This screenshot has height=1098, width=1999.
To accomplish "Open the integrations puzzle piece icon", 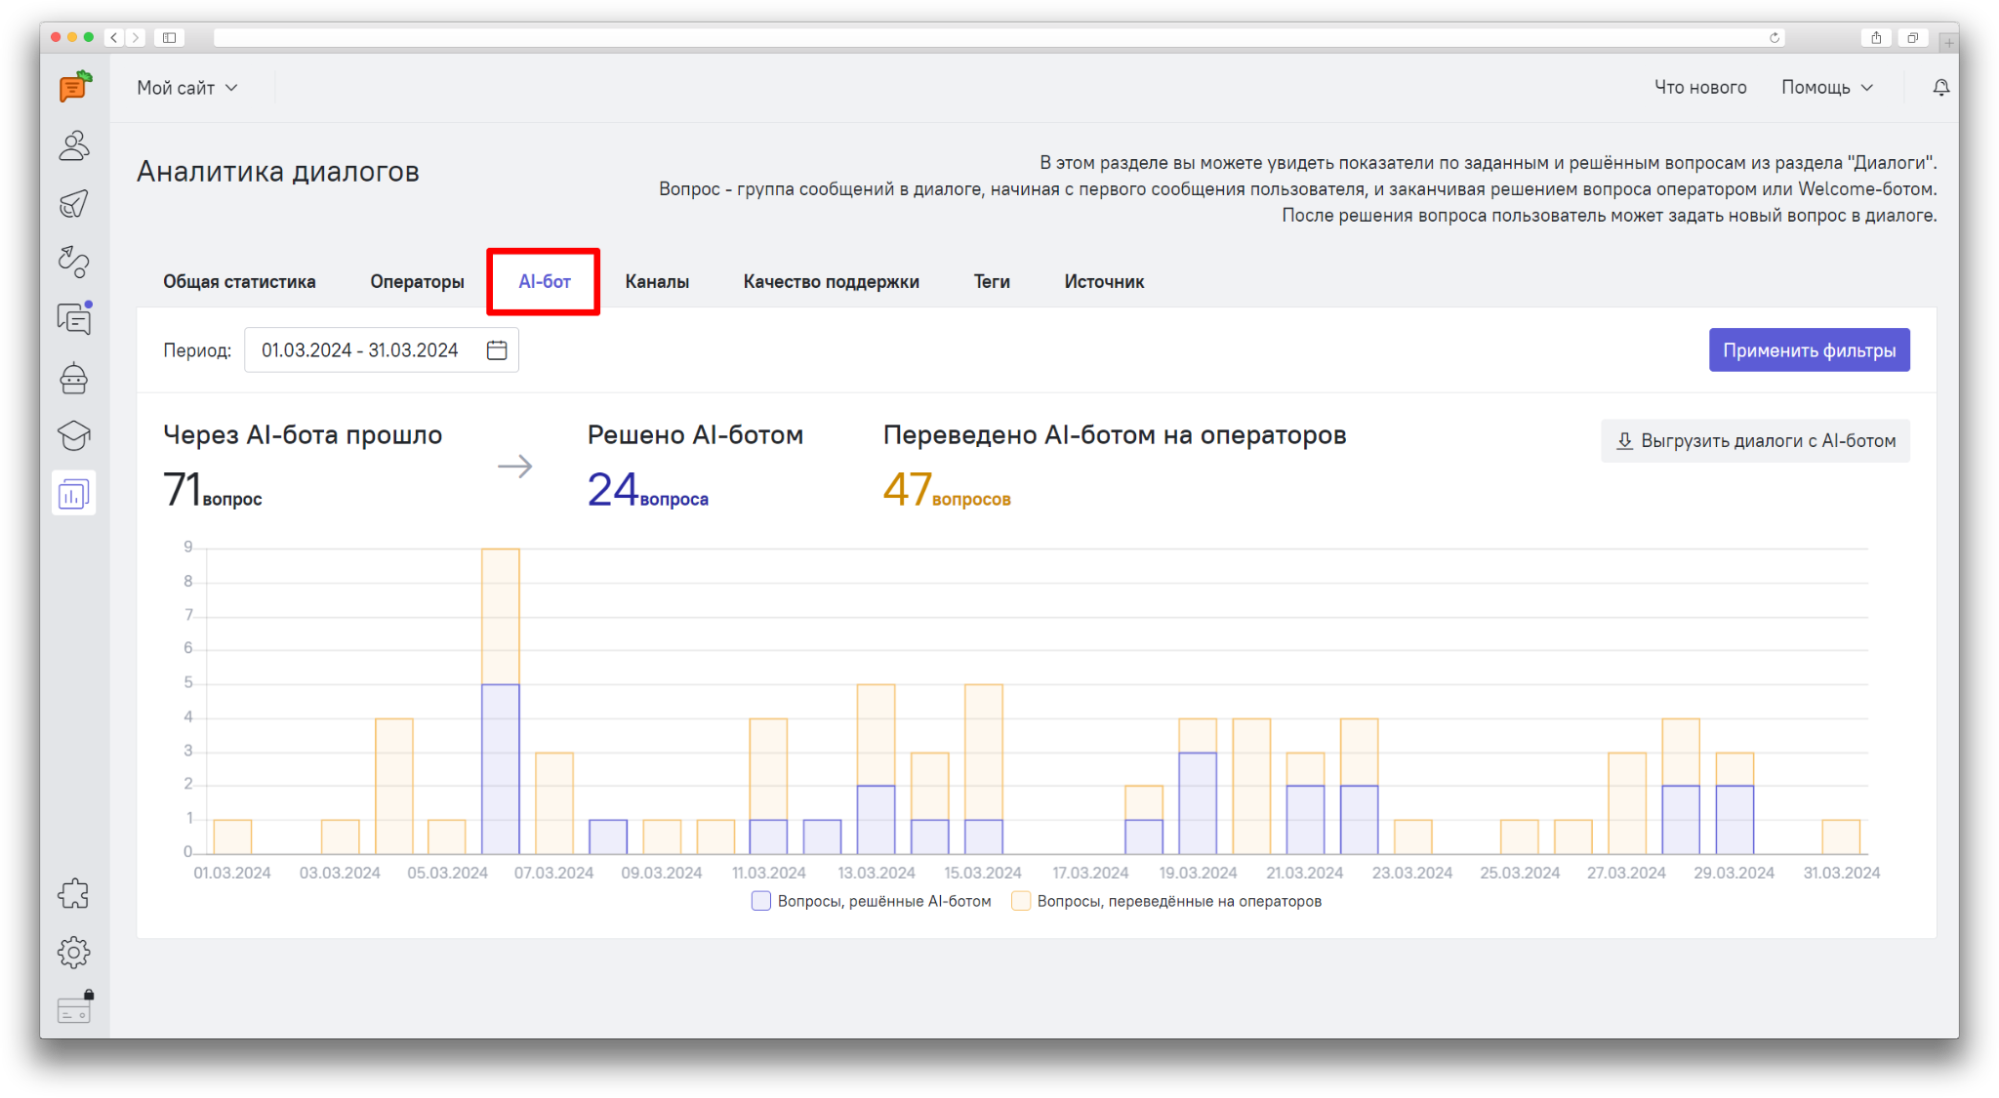I will 74,893.
